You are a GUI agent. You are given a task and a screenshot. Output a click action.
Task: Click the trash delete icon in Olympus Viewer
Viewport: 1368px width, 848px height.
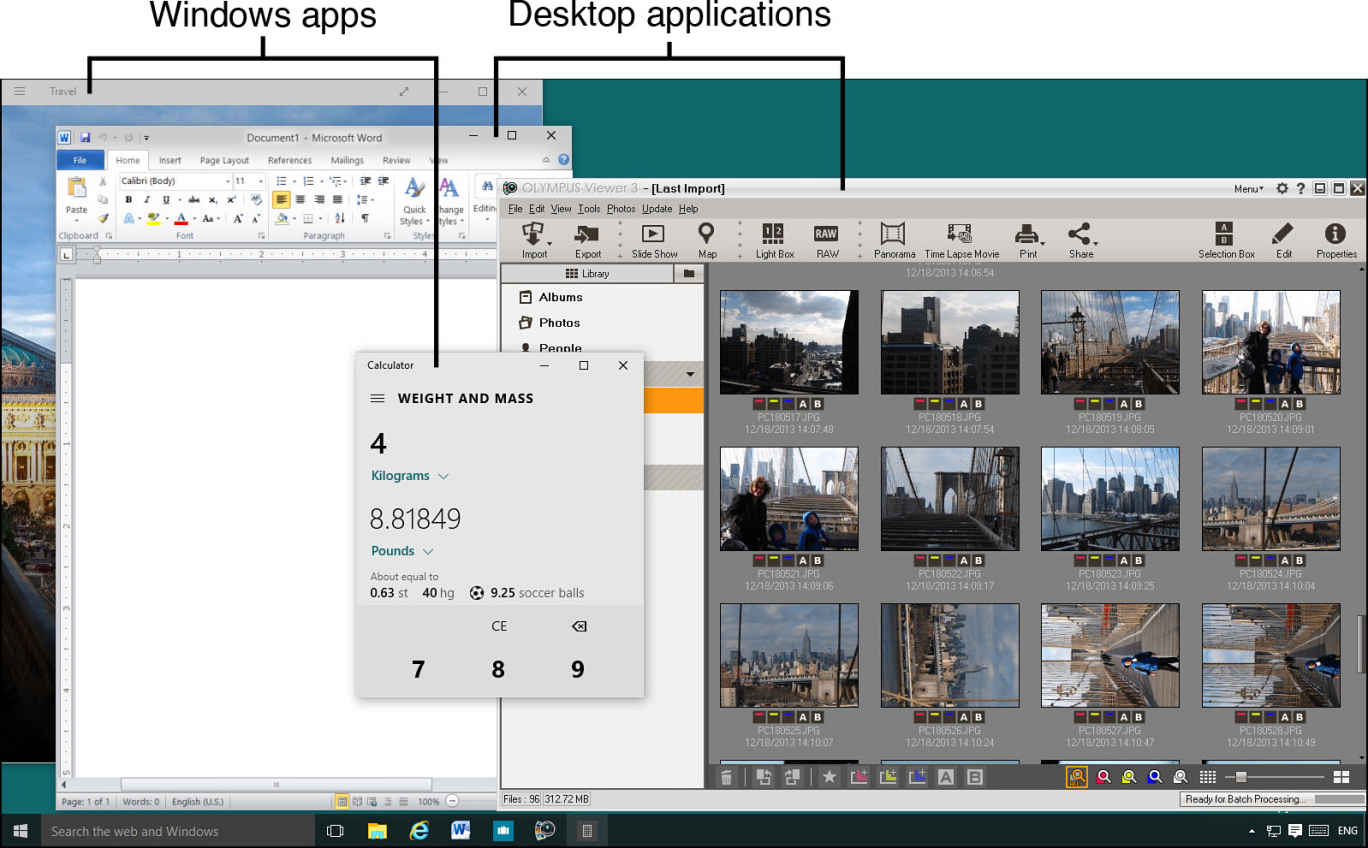pyautogui.click(x=727, y=777)
